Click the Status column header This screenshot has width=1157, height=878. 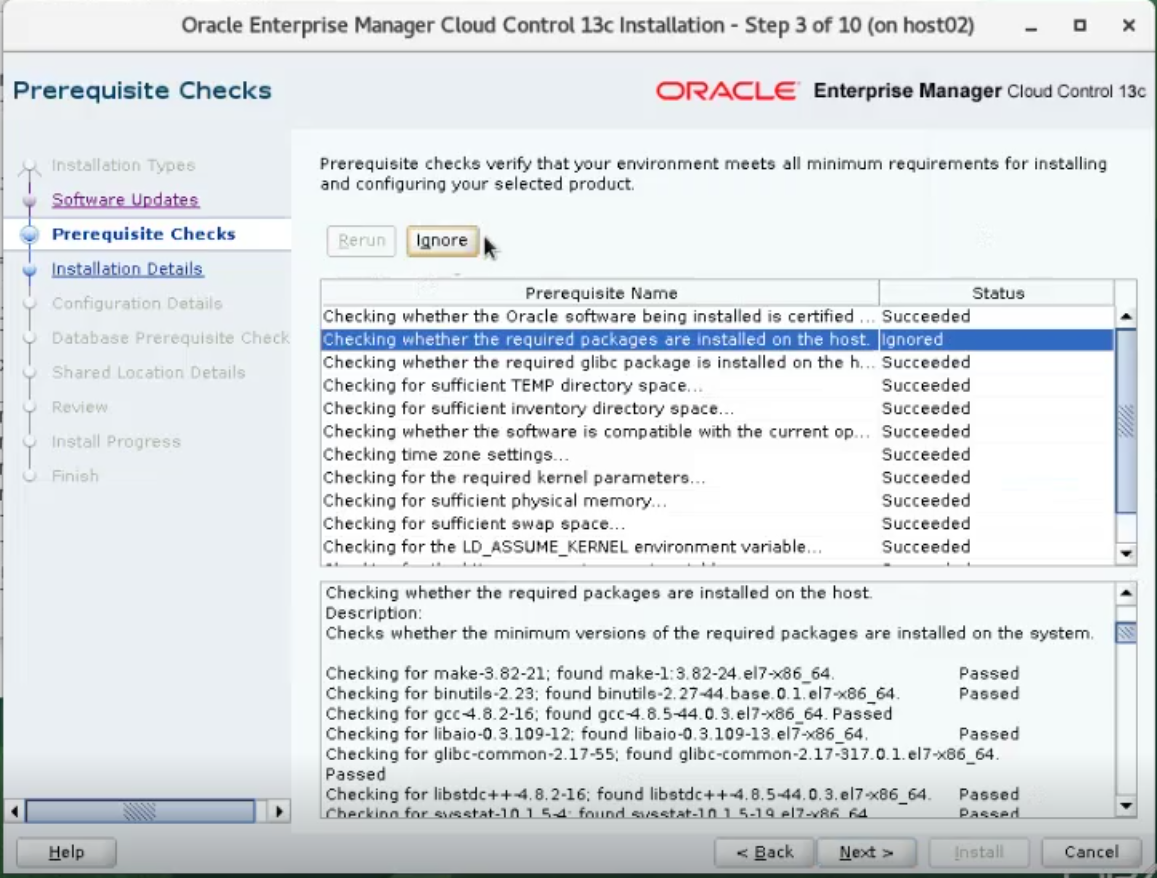coord(997,293)
